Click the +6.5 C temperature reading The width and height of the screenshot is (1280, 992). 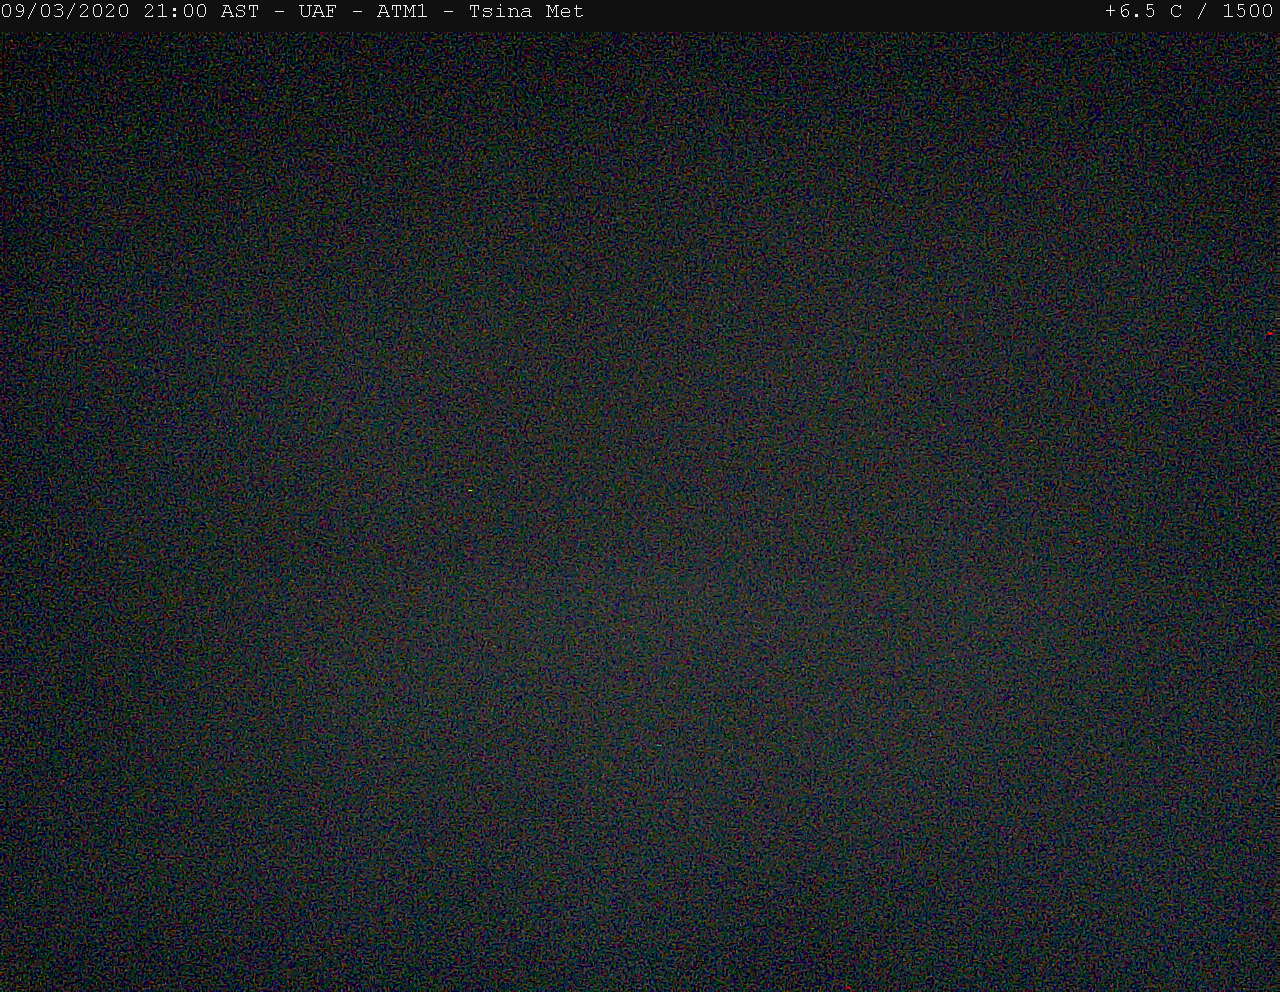coord(1143,11)
